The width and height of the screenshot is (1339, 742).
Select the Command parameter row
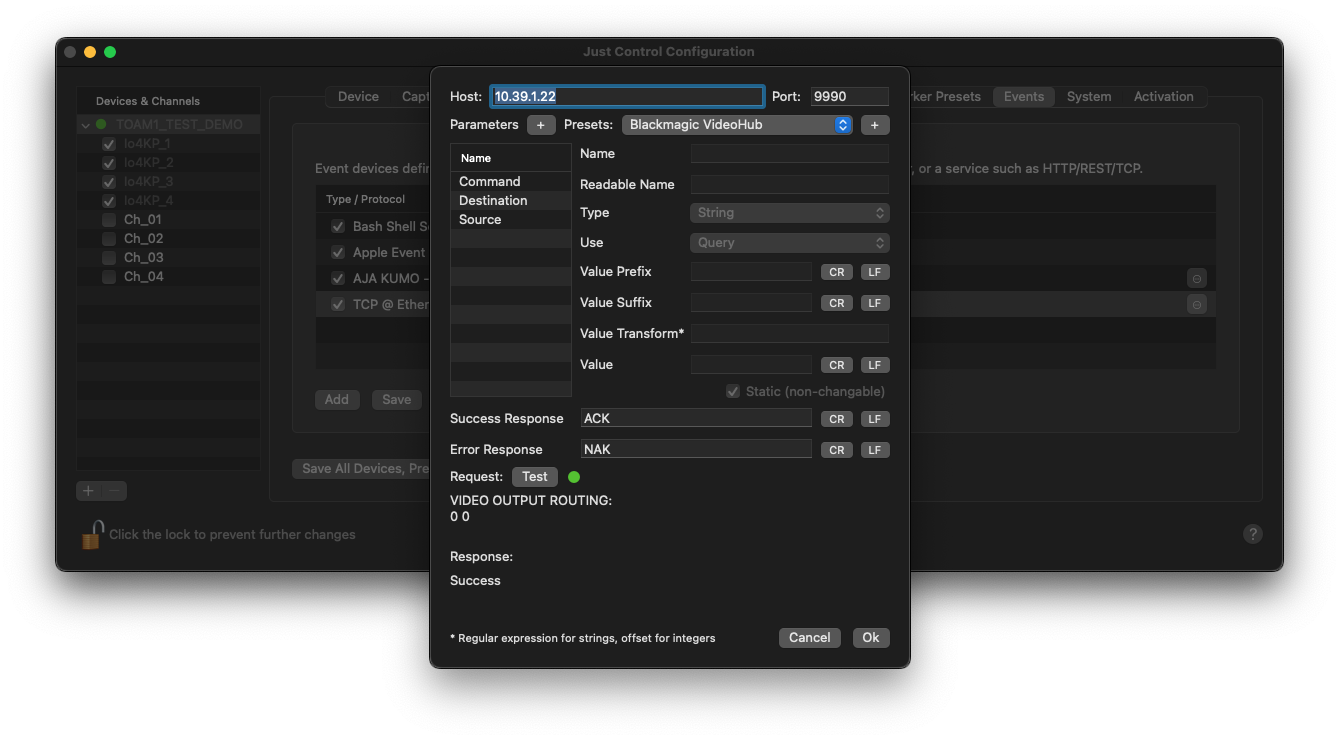point(511,182)
